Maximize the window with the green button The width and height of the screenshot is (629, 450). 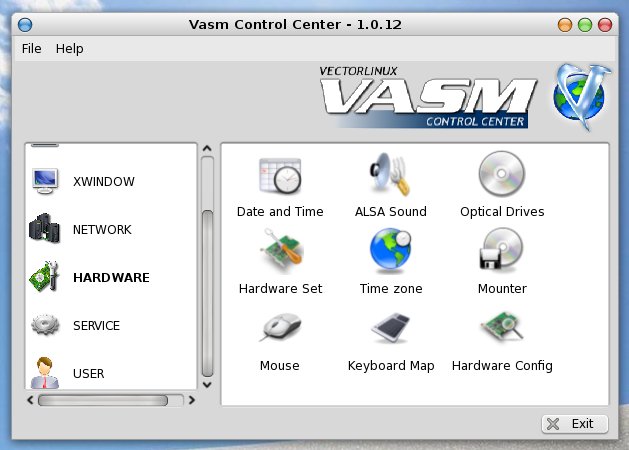[x=585, y=25]
